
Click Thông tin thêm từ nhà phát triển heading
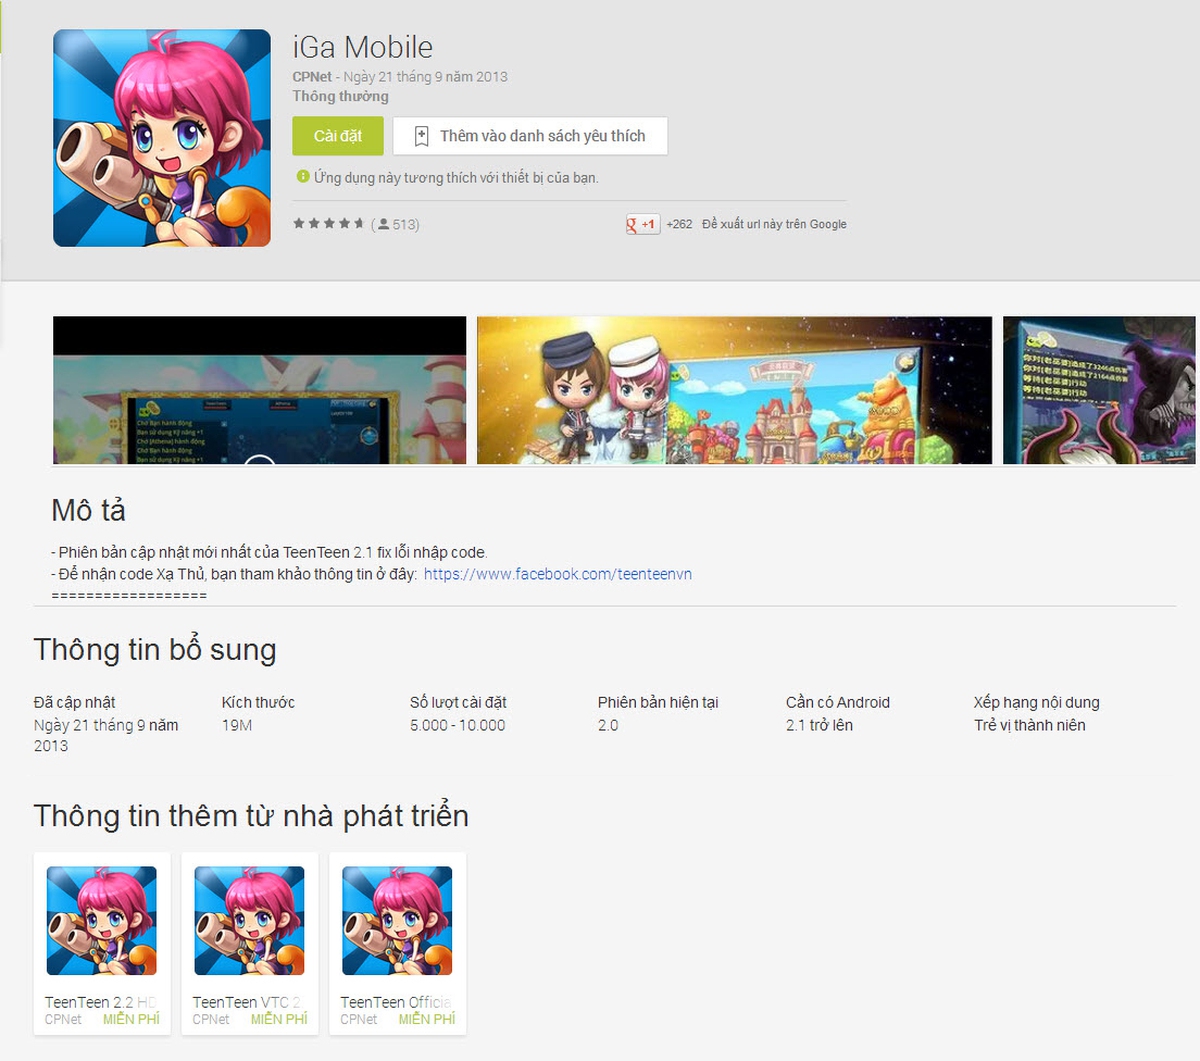251,816
